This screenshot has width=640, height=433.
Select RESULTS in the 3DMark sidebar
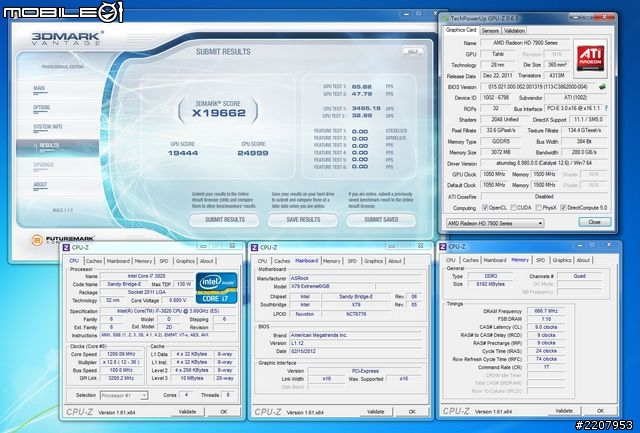pos(58,146)
